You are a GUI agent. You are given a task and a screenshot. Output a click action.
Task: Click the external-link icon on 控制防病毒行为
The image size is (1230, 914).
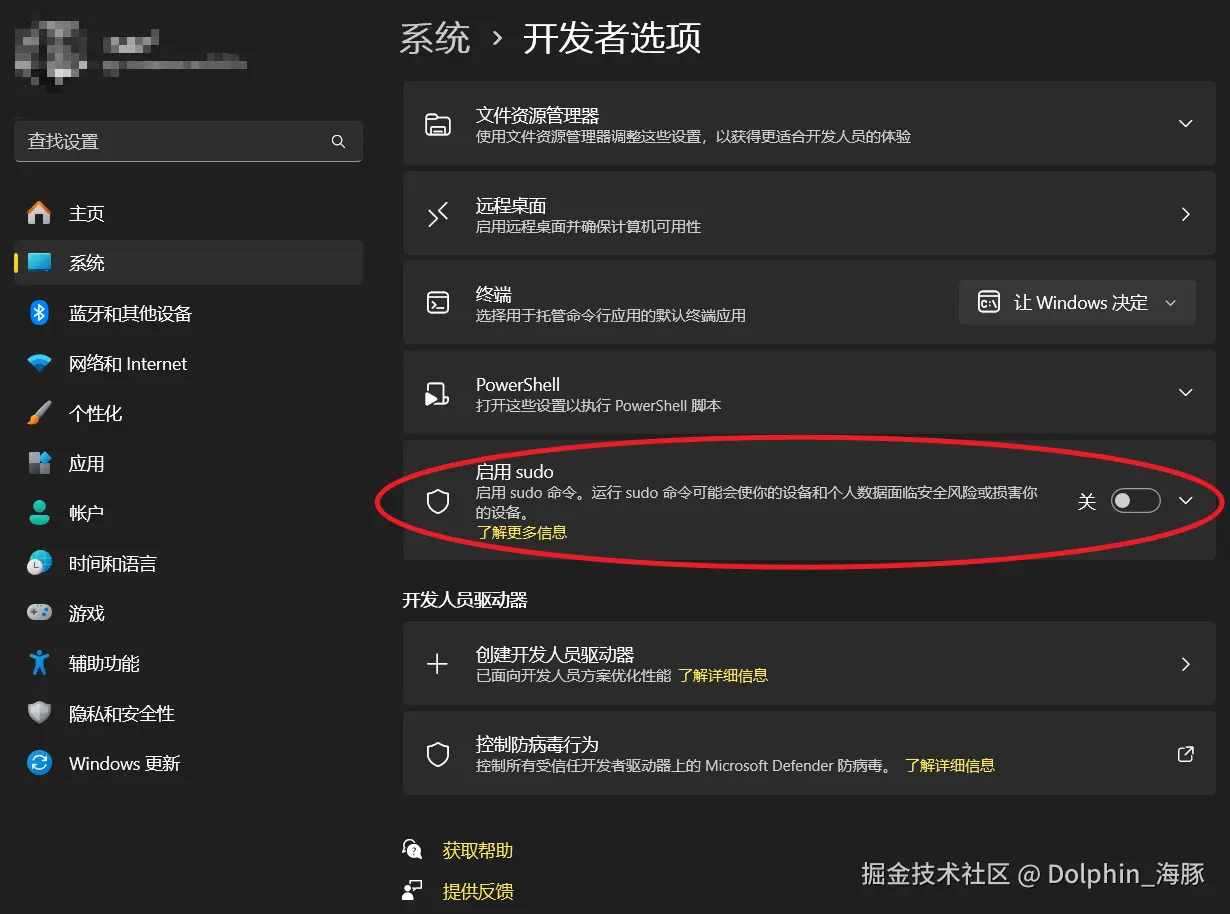point(1186,754)
